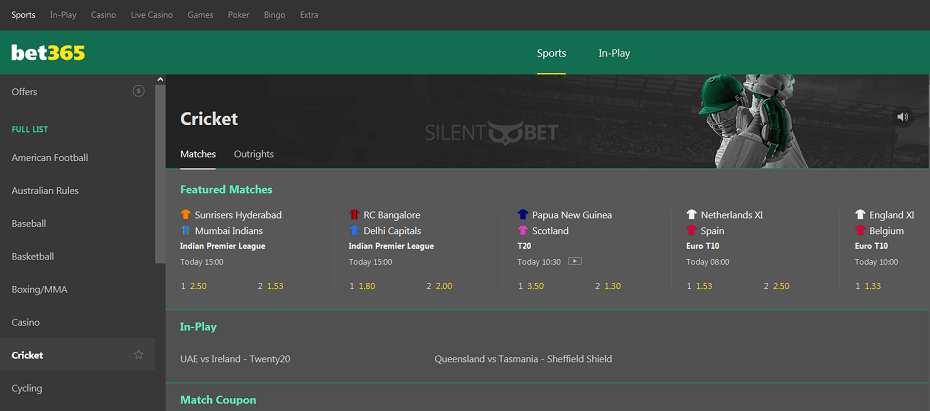
Task: Click the bet365 logo
Action: pos(48,53)
